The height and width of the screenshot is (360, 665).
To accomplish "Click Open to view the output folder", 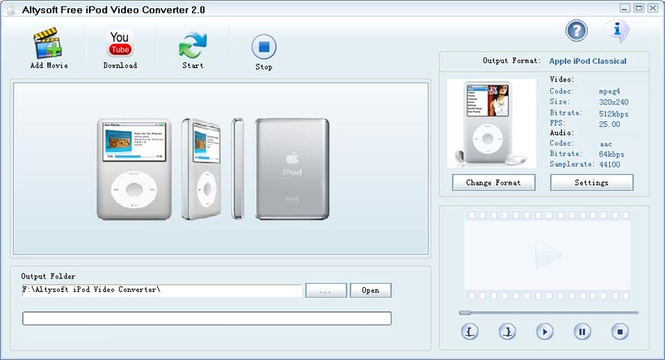I will point(370,290).
